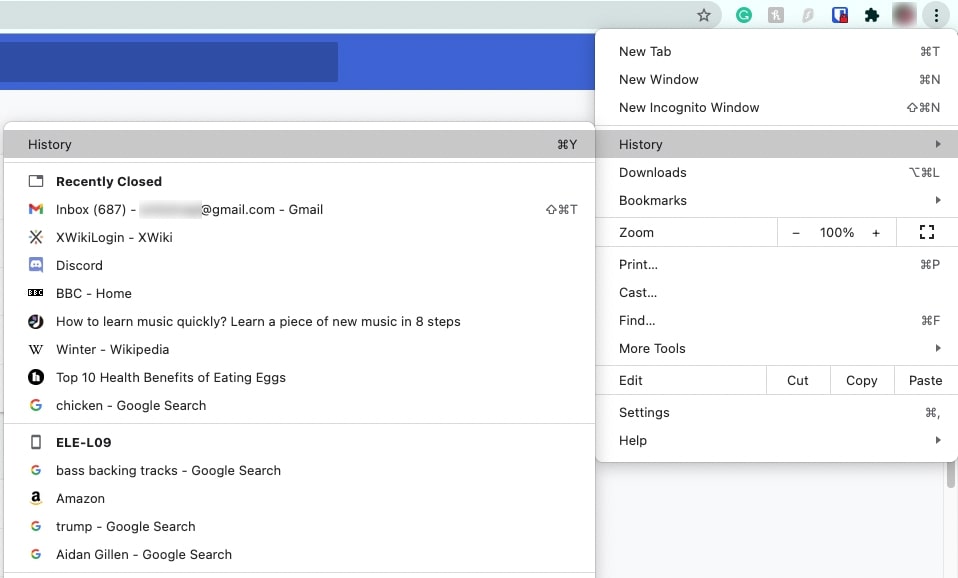Screen dimensions: 958x578
Task: Click the Google icon beside trump search
Action: [36, 526]
